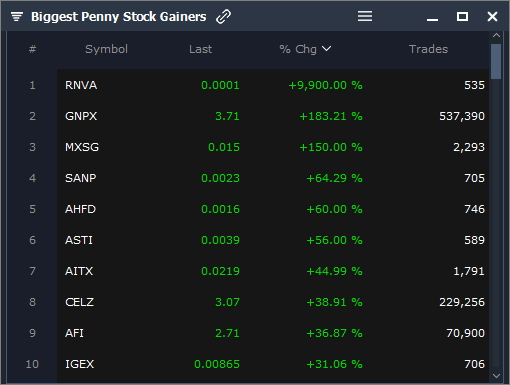Click the scrollbar down arrow

point(496,376)
